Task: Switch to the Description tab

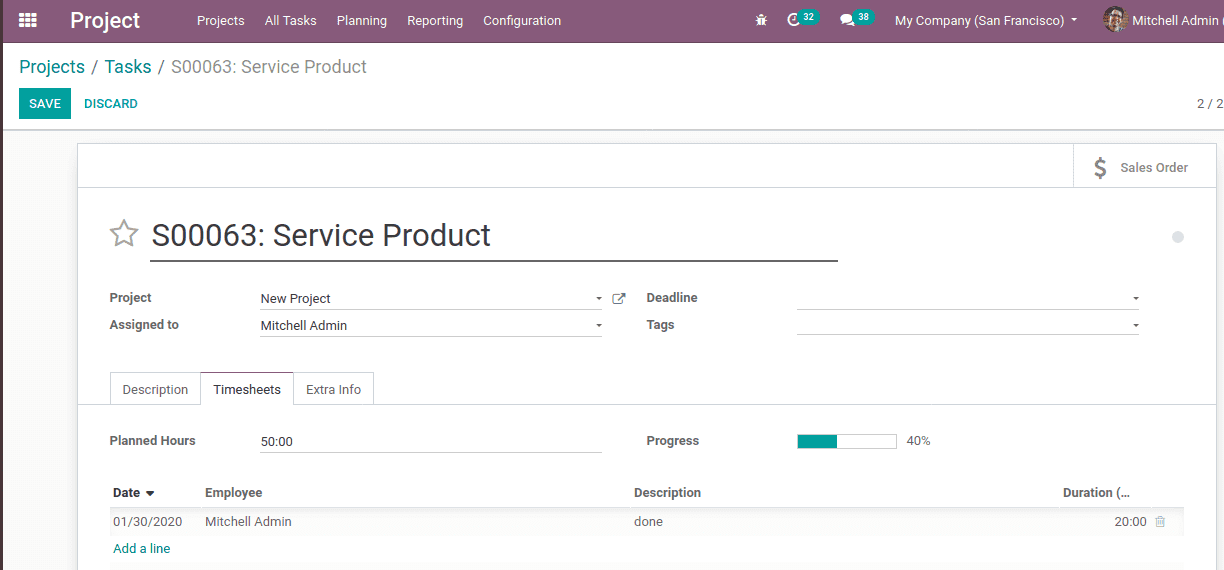Action: click(155, 389)
